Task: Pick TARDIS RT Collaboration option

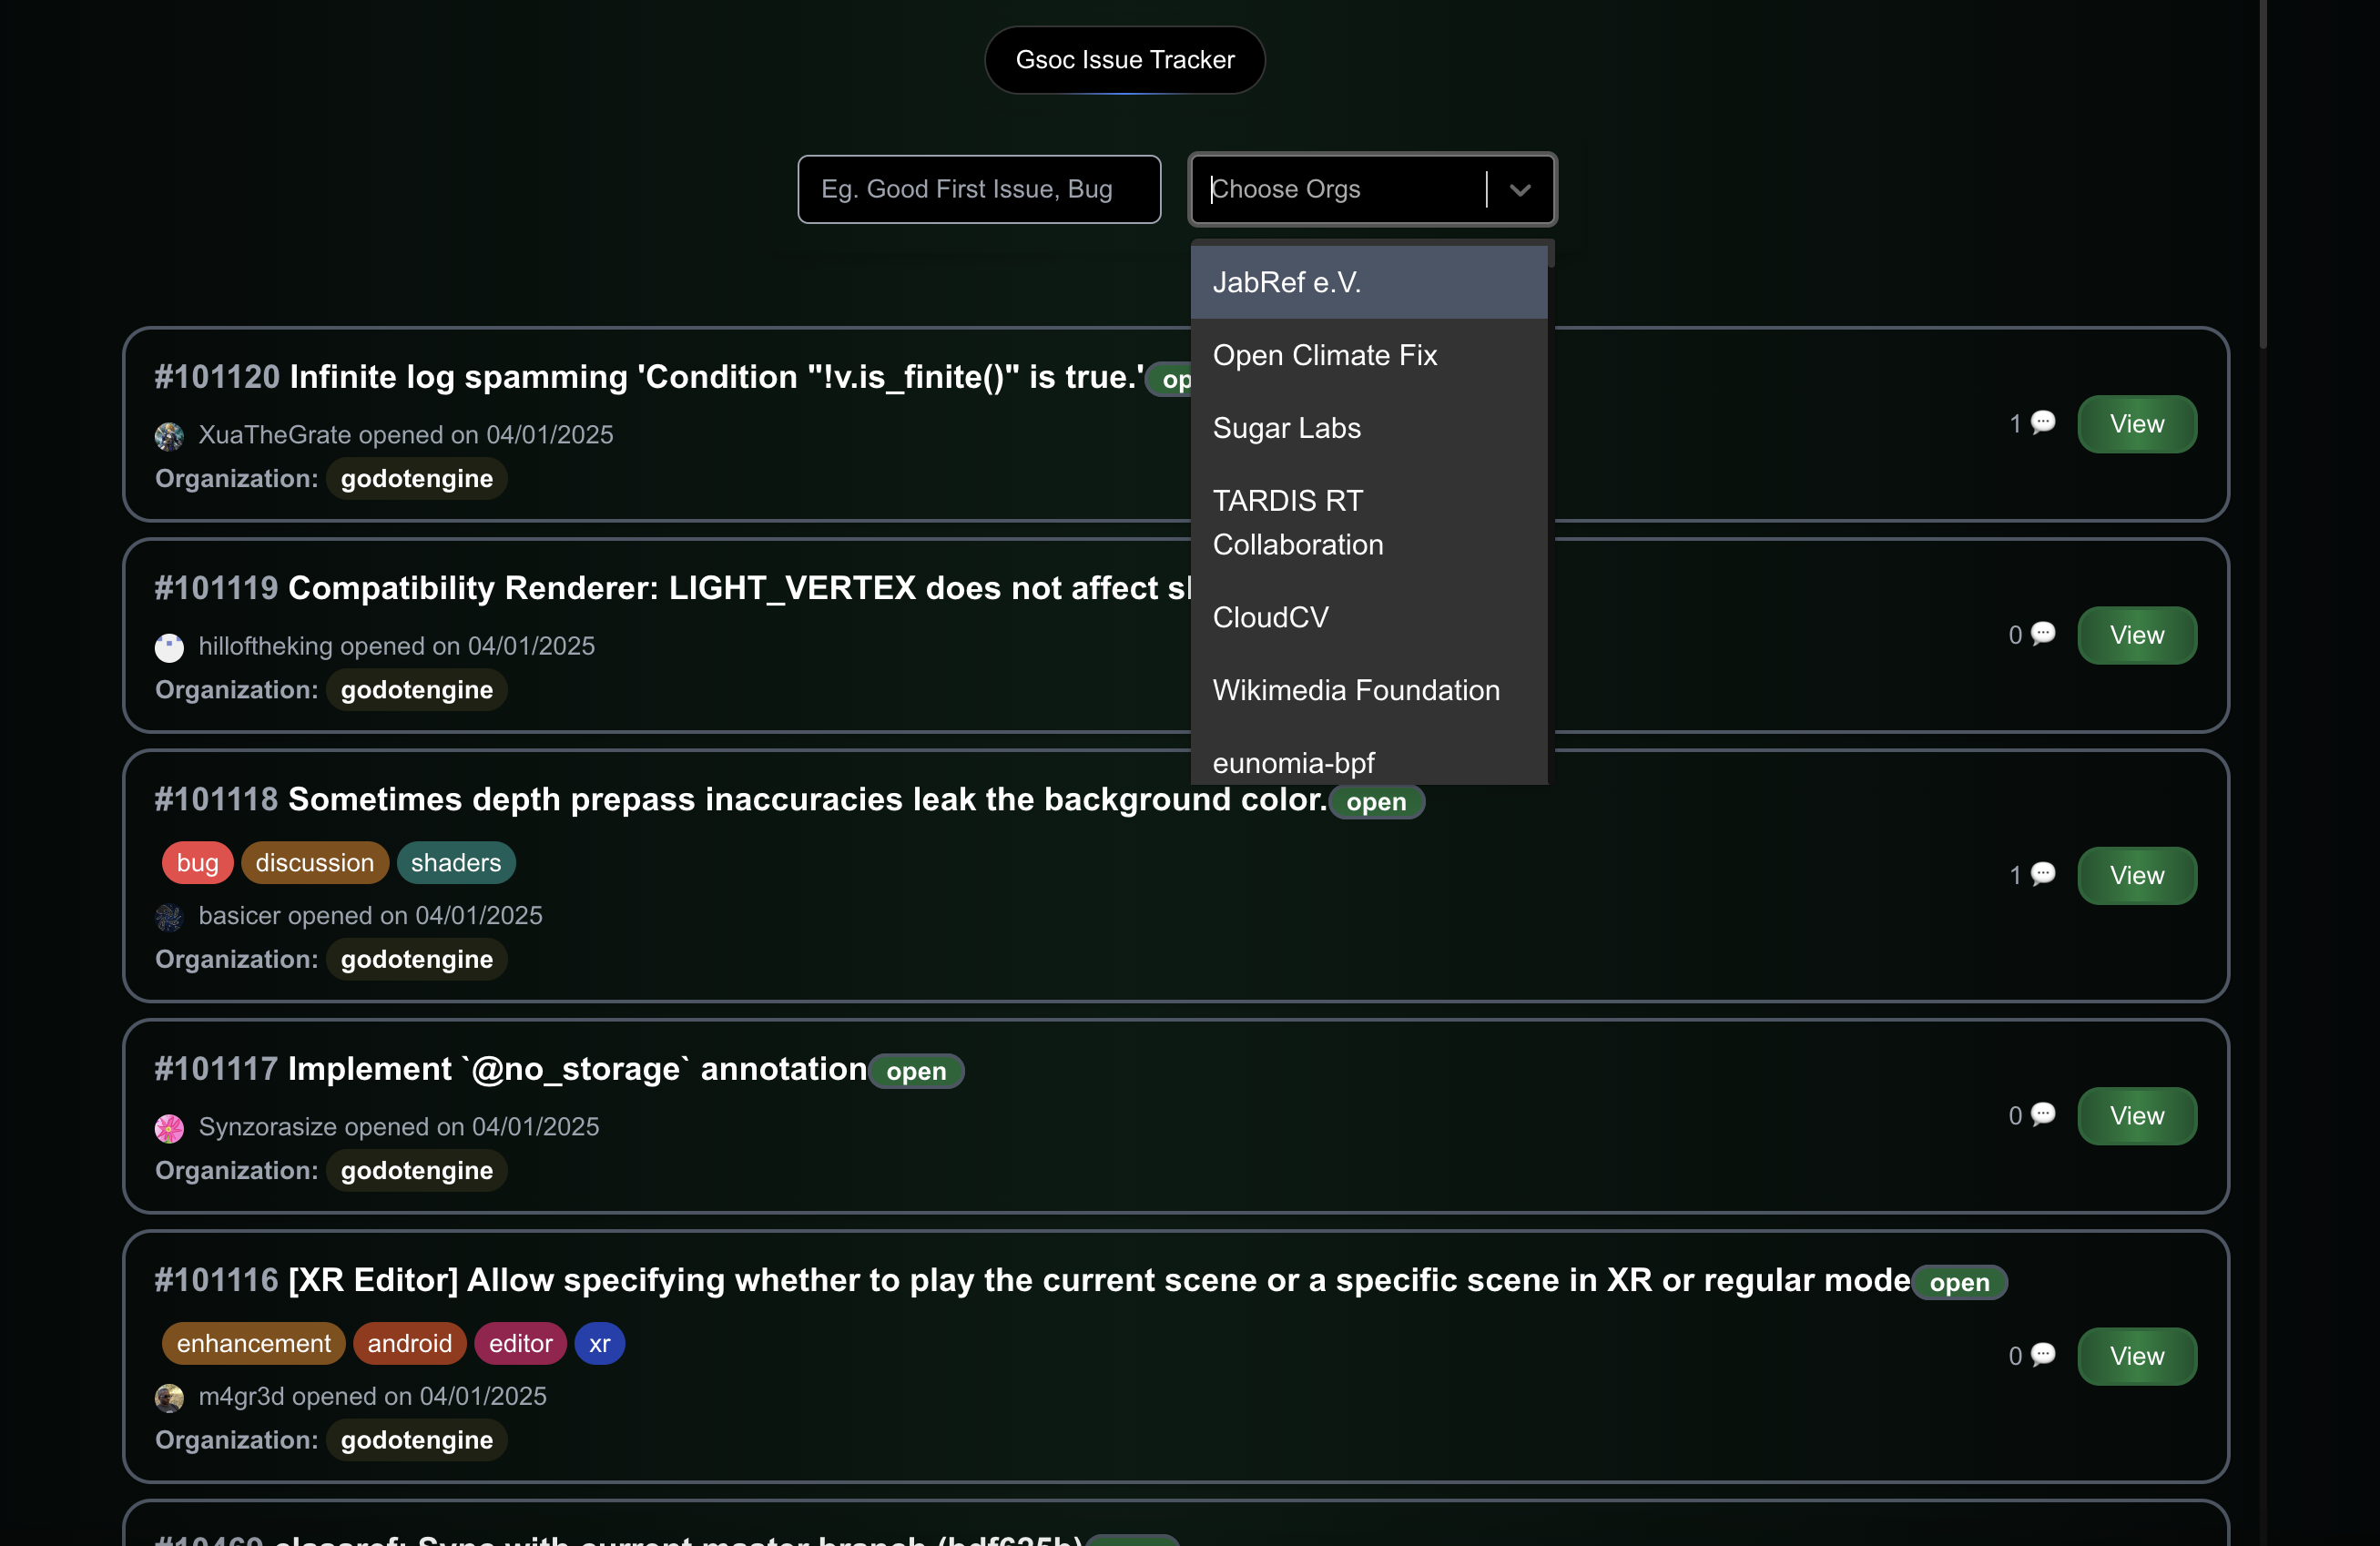Action: click(1368, 522)
